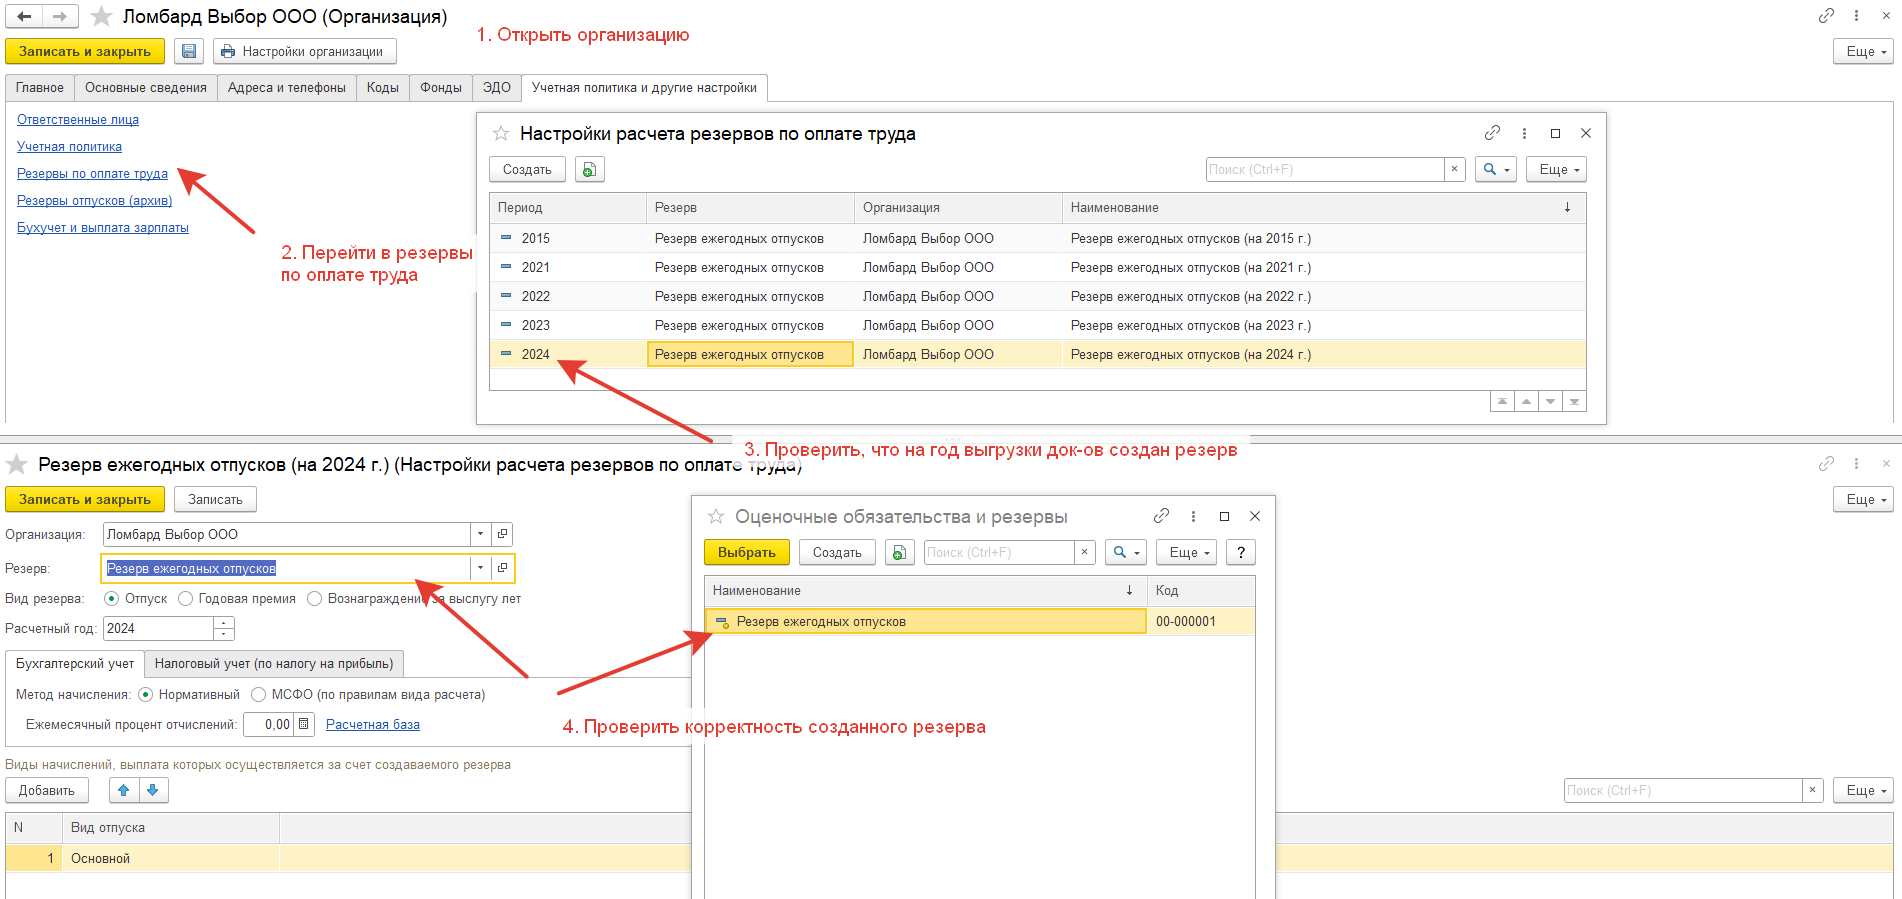Open the Ответственные лица link
The height and width of the screenshot is (899, 1902).
(x=78, y=120)
